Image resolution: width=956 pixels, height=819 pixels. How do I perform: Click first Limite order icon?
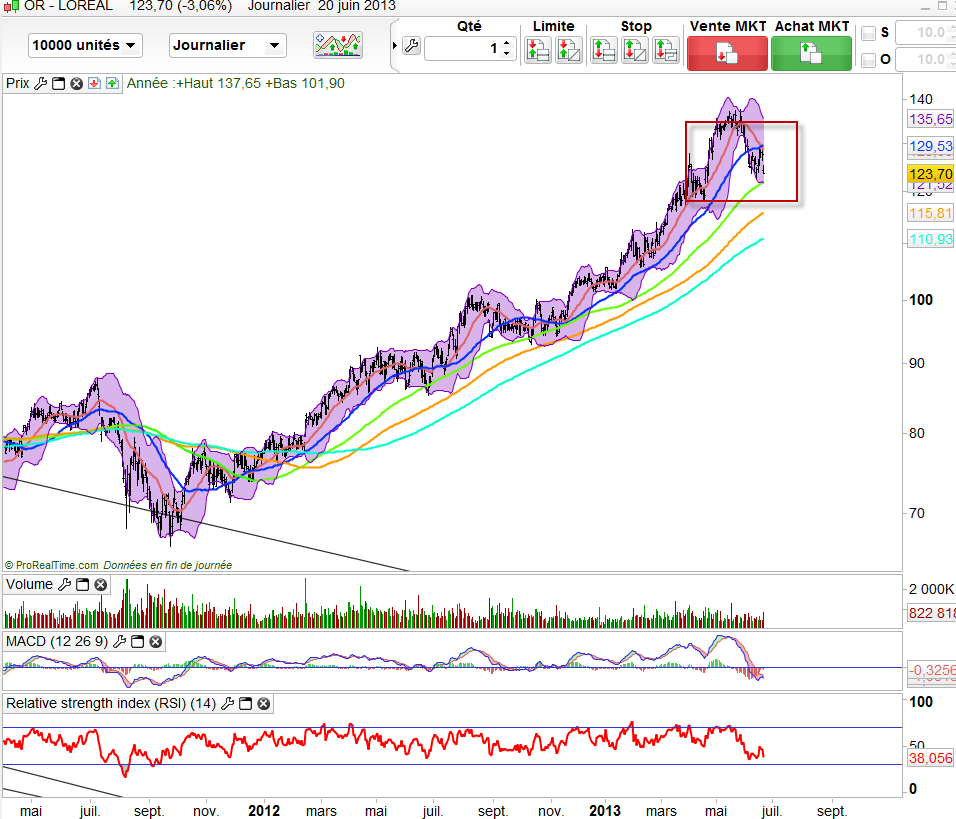537,48
